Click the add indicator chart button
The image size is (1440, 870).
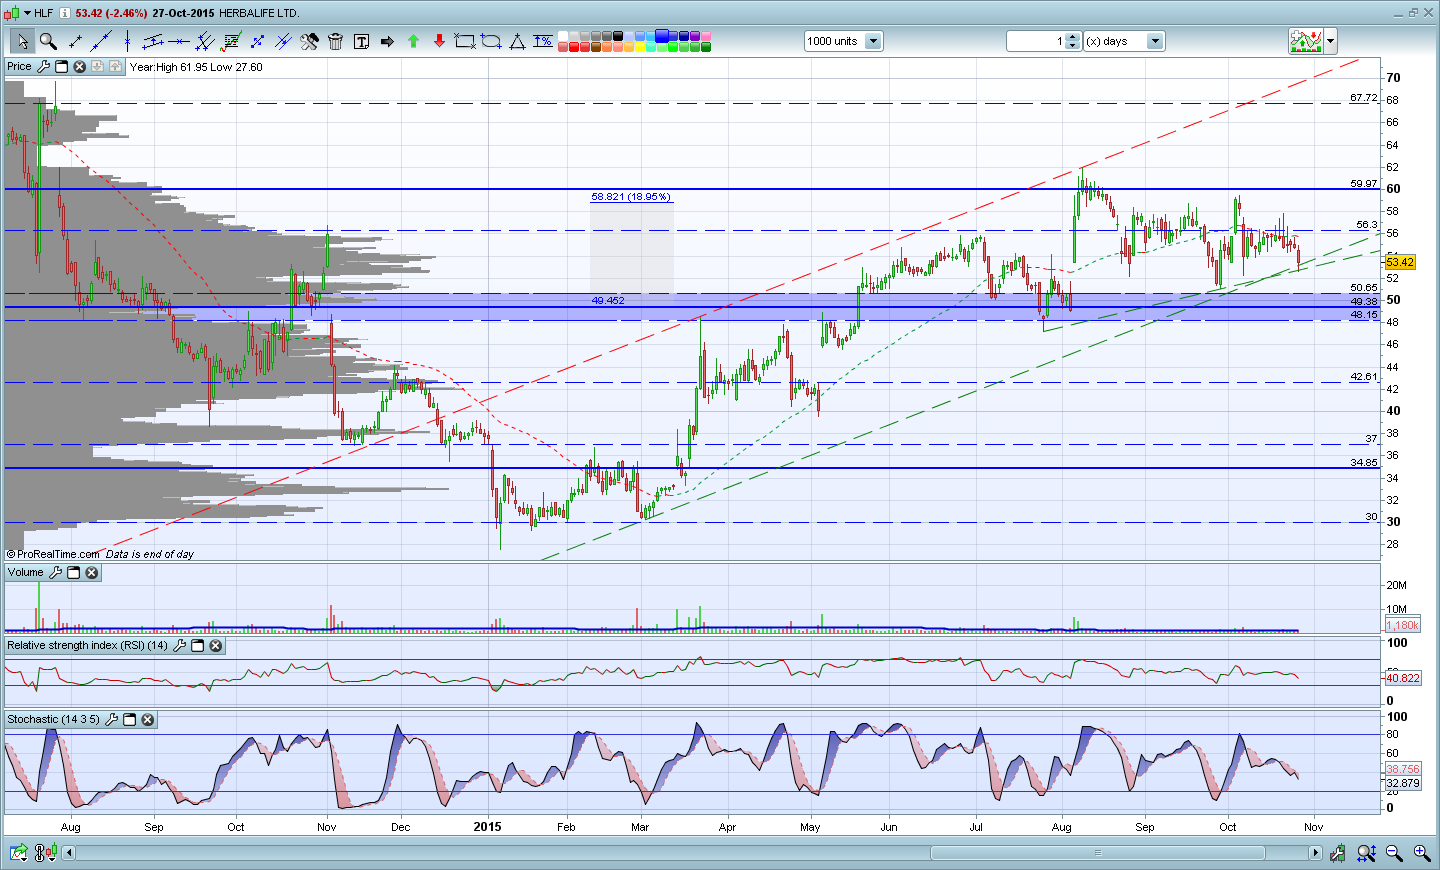coord(1306,41)
